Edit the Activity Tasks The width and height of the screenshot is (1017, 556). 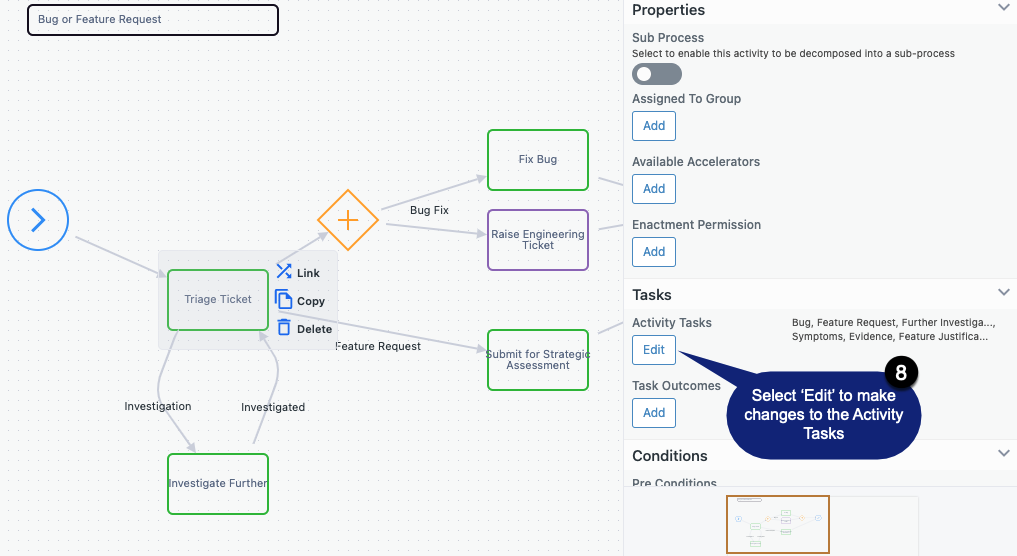point(654,350)
